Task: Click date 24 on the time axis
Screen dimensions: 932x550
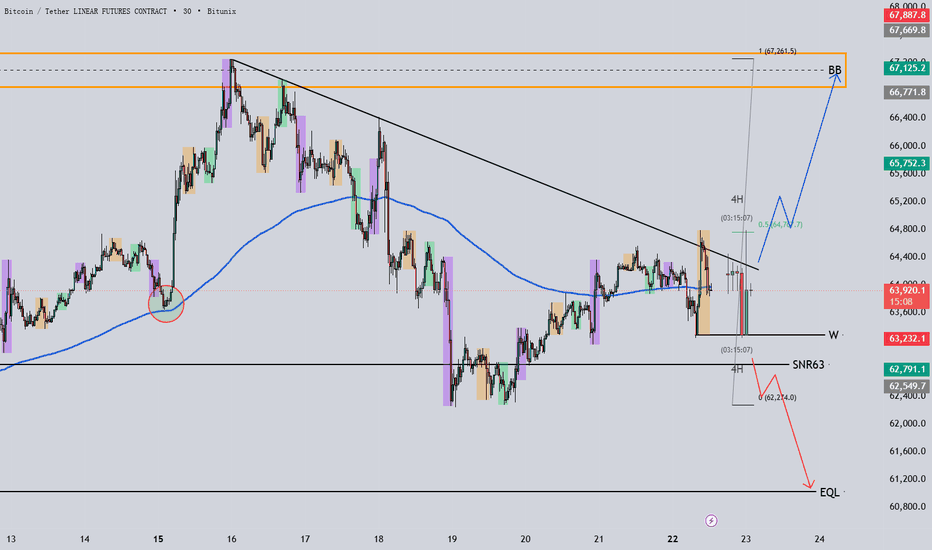Action: click(820, 539)
